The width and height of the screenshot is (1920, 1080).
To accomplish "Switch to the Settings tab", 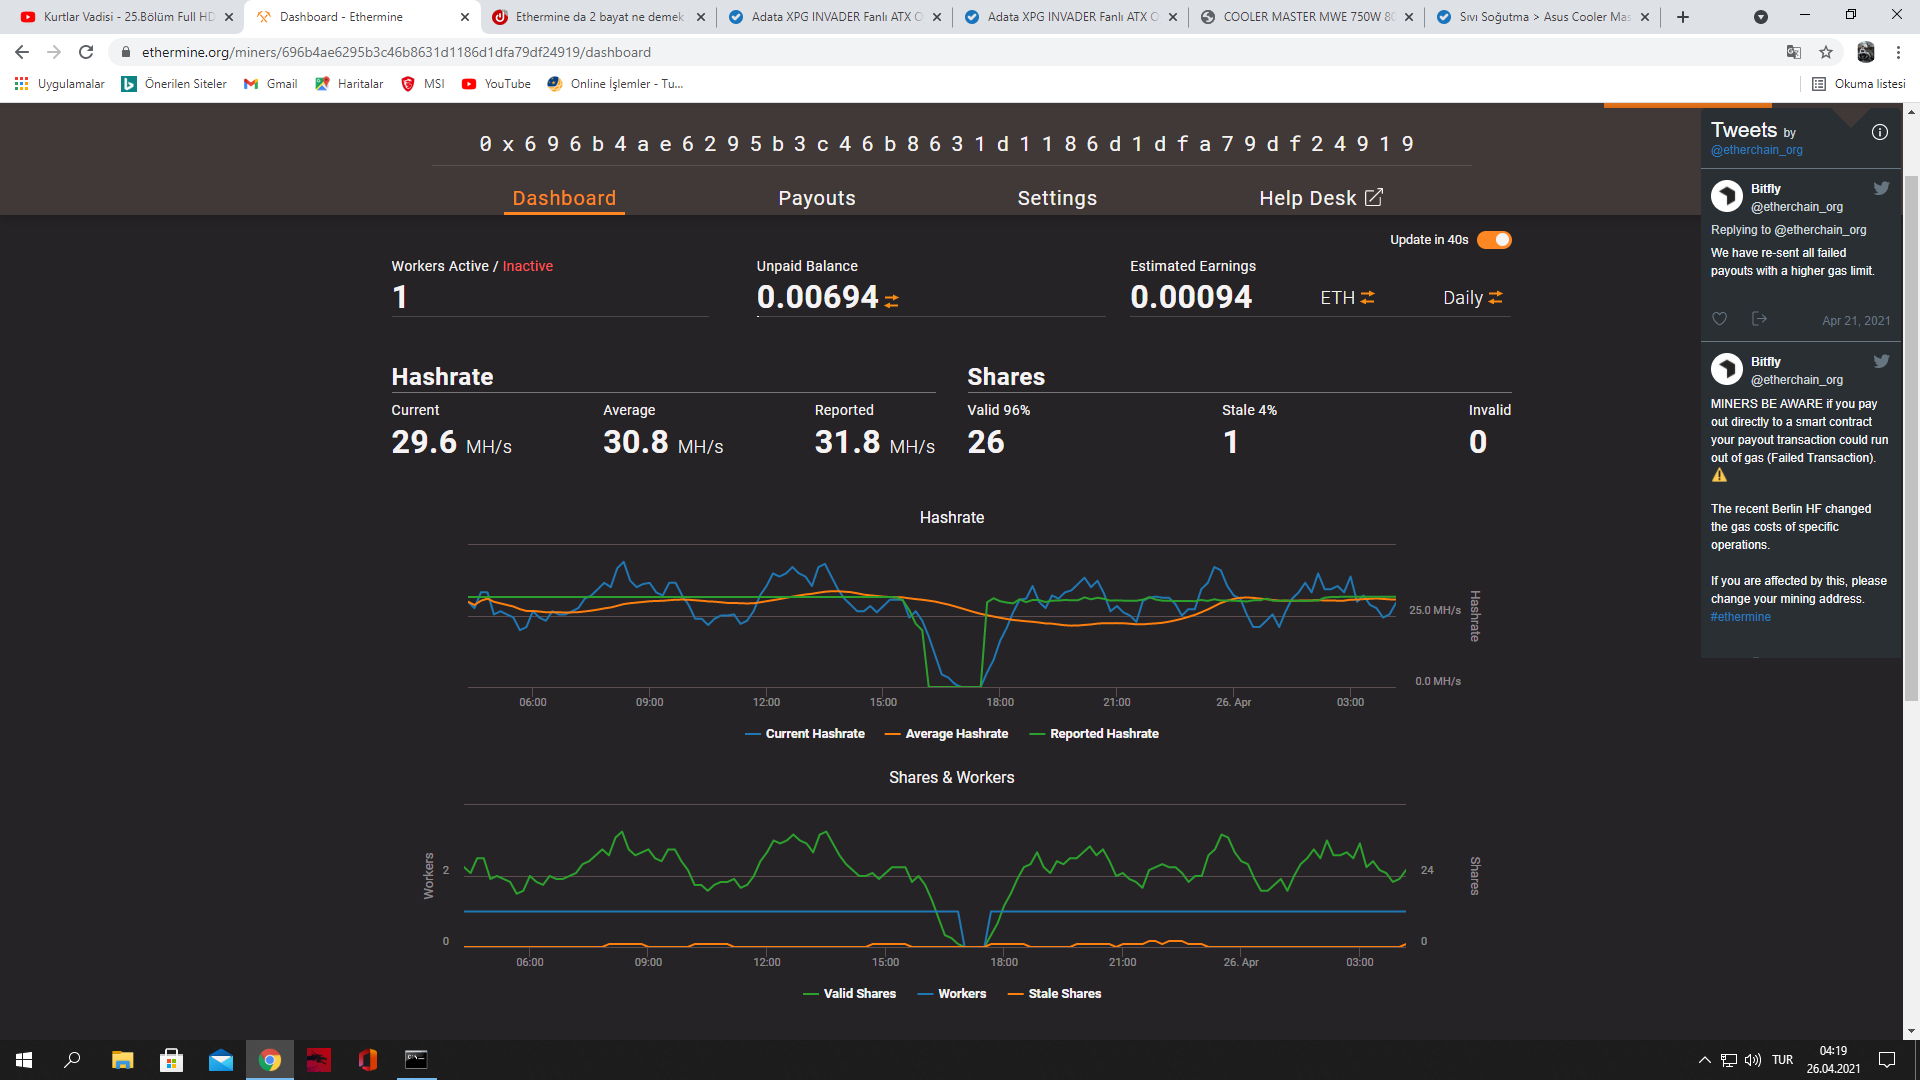I will tap(1057, 198).
